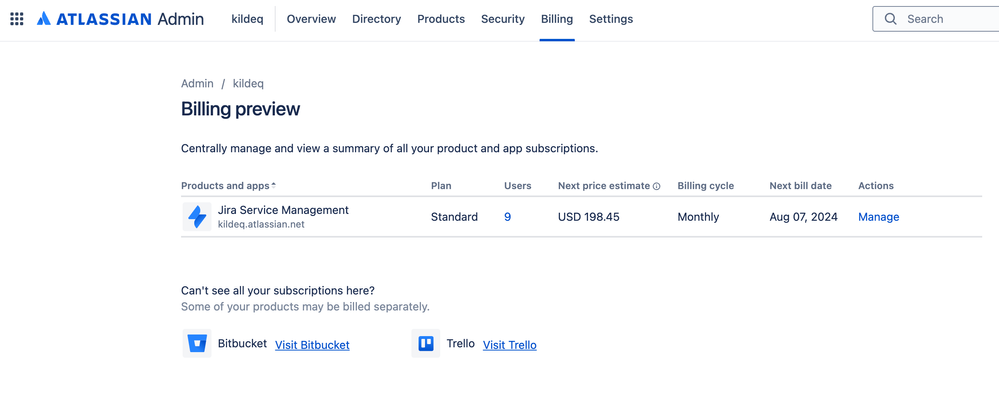Click the Atlassian Admin logo
Image resolution: width=999 pixels, height=395 pixels.
(120, 19)
